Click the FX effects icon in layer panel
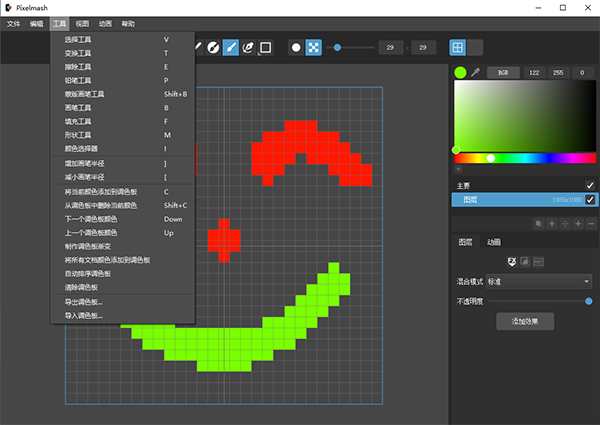600x425 pixels. 512,261
